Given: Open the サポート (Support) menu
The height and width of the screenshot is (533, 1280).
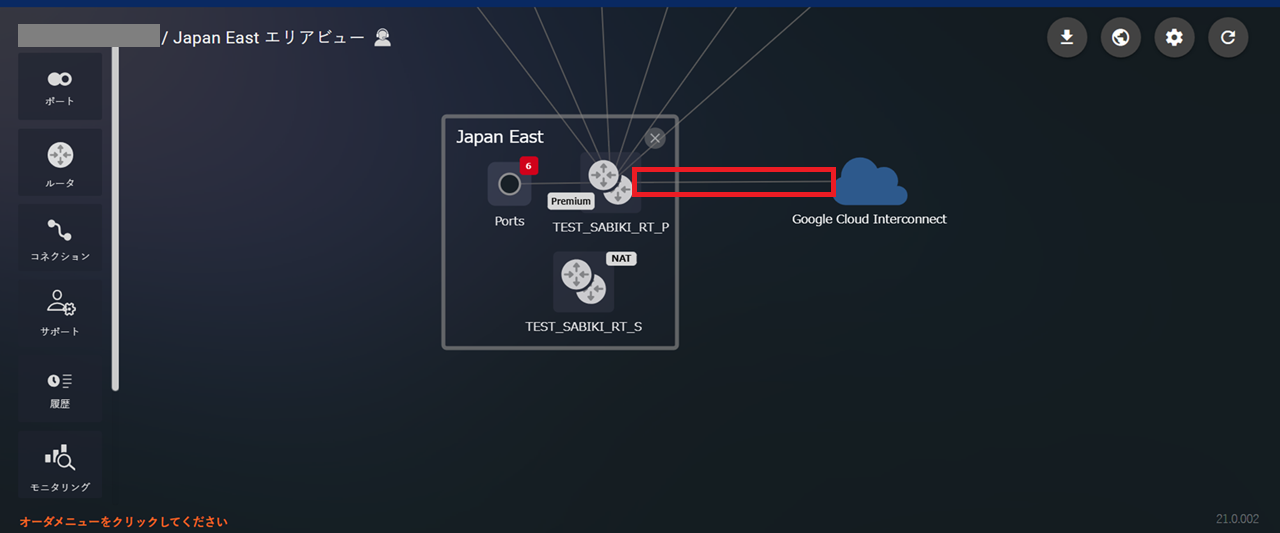Looking at the screenshot, I should click(60, 313).
